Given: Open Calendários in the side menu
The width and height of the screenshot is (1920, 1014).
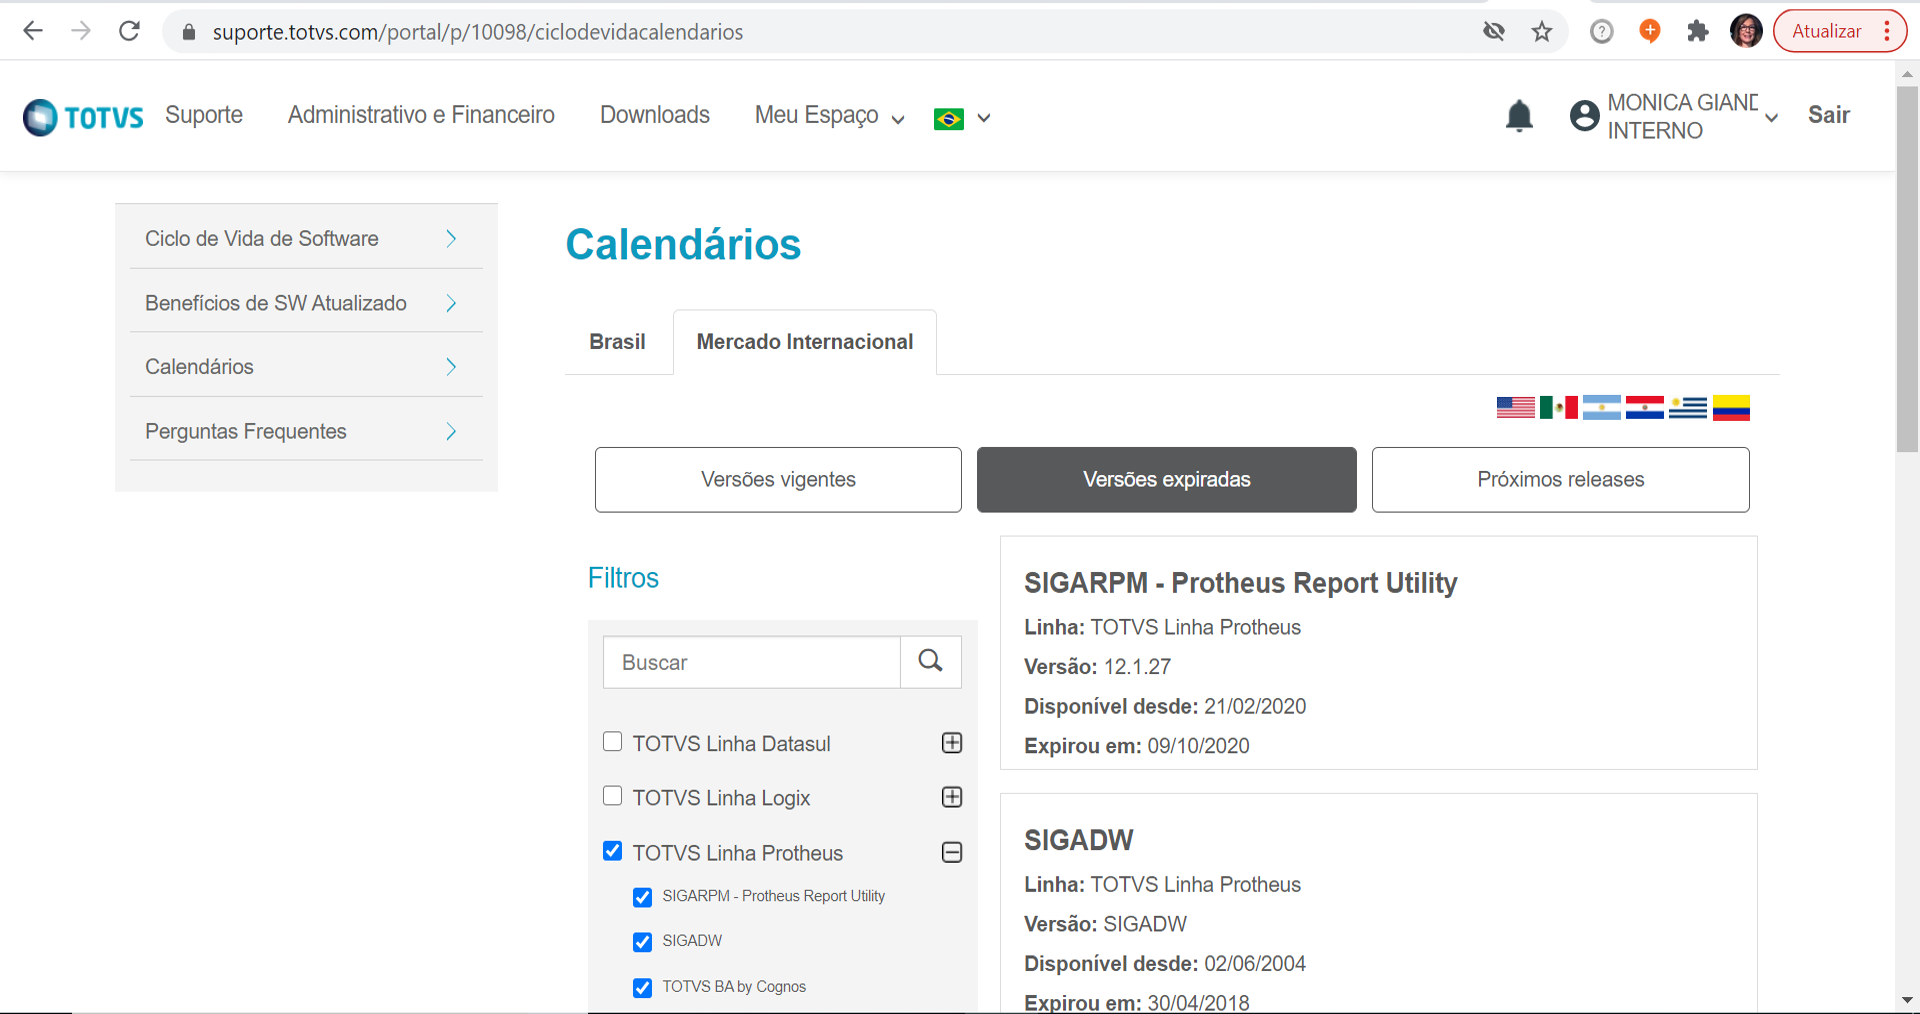Looking at the screenshot, I should 306,366.
